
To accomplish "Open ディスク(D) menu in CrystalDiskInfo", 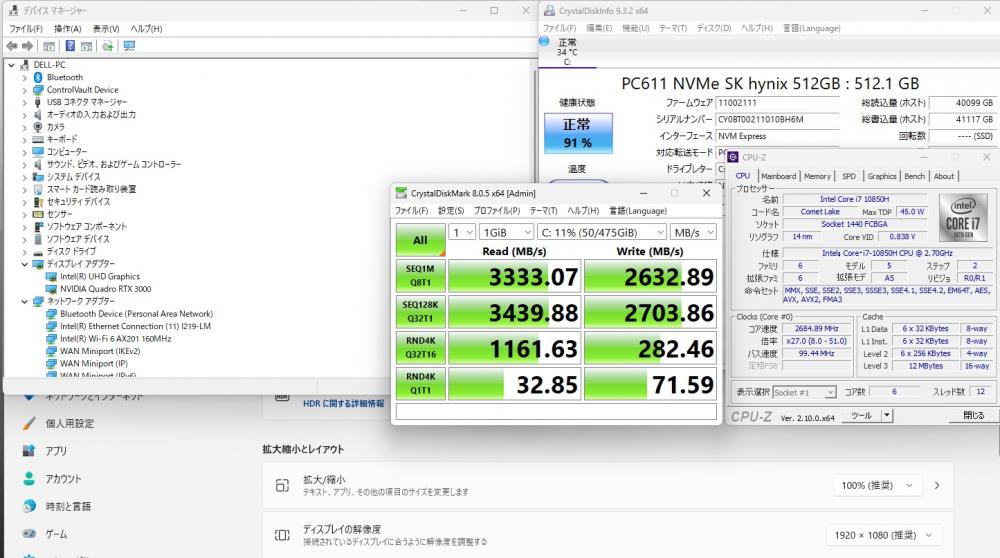I will 714,28.
